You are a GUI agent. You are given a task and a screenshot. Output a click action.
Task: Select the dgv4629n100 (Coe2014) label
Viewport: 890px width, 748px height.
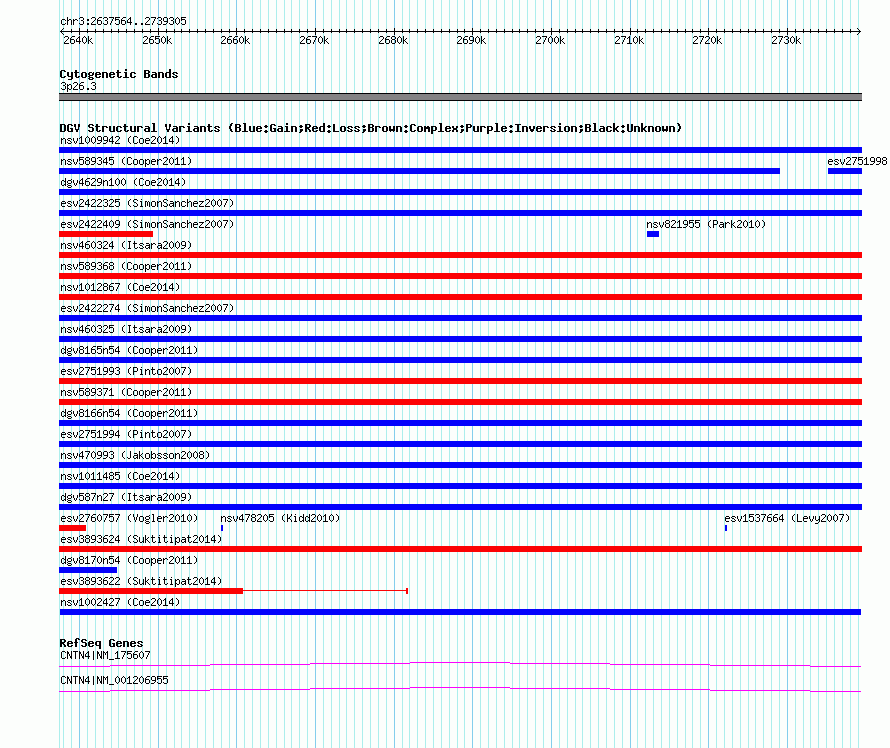(x=123, y=182)
